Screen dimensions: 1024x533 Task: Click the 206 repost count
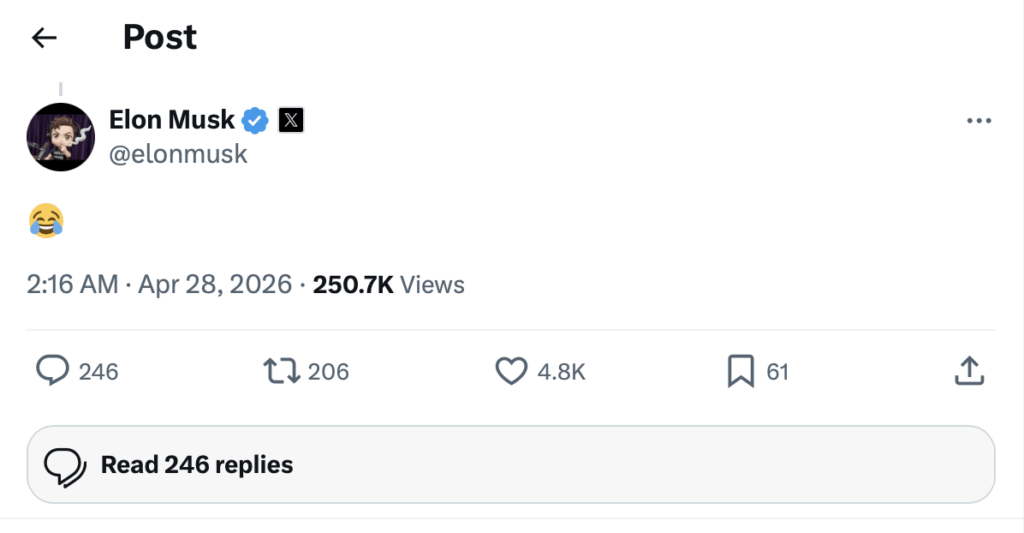[328, 372]
